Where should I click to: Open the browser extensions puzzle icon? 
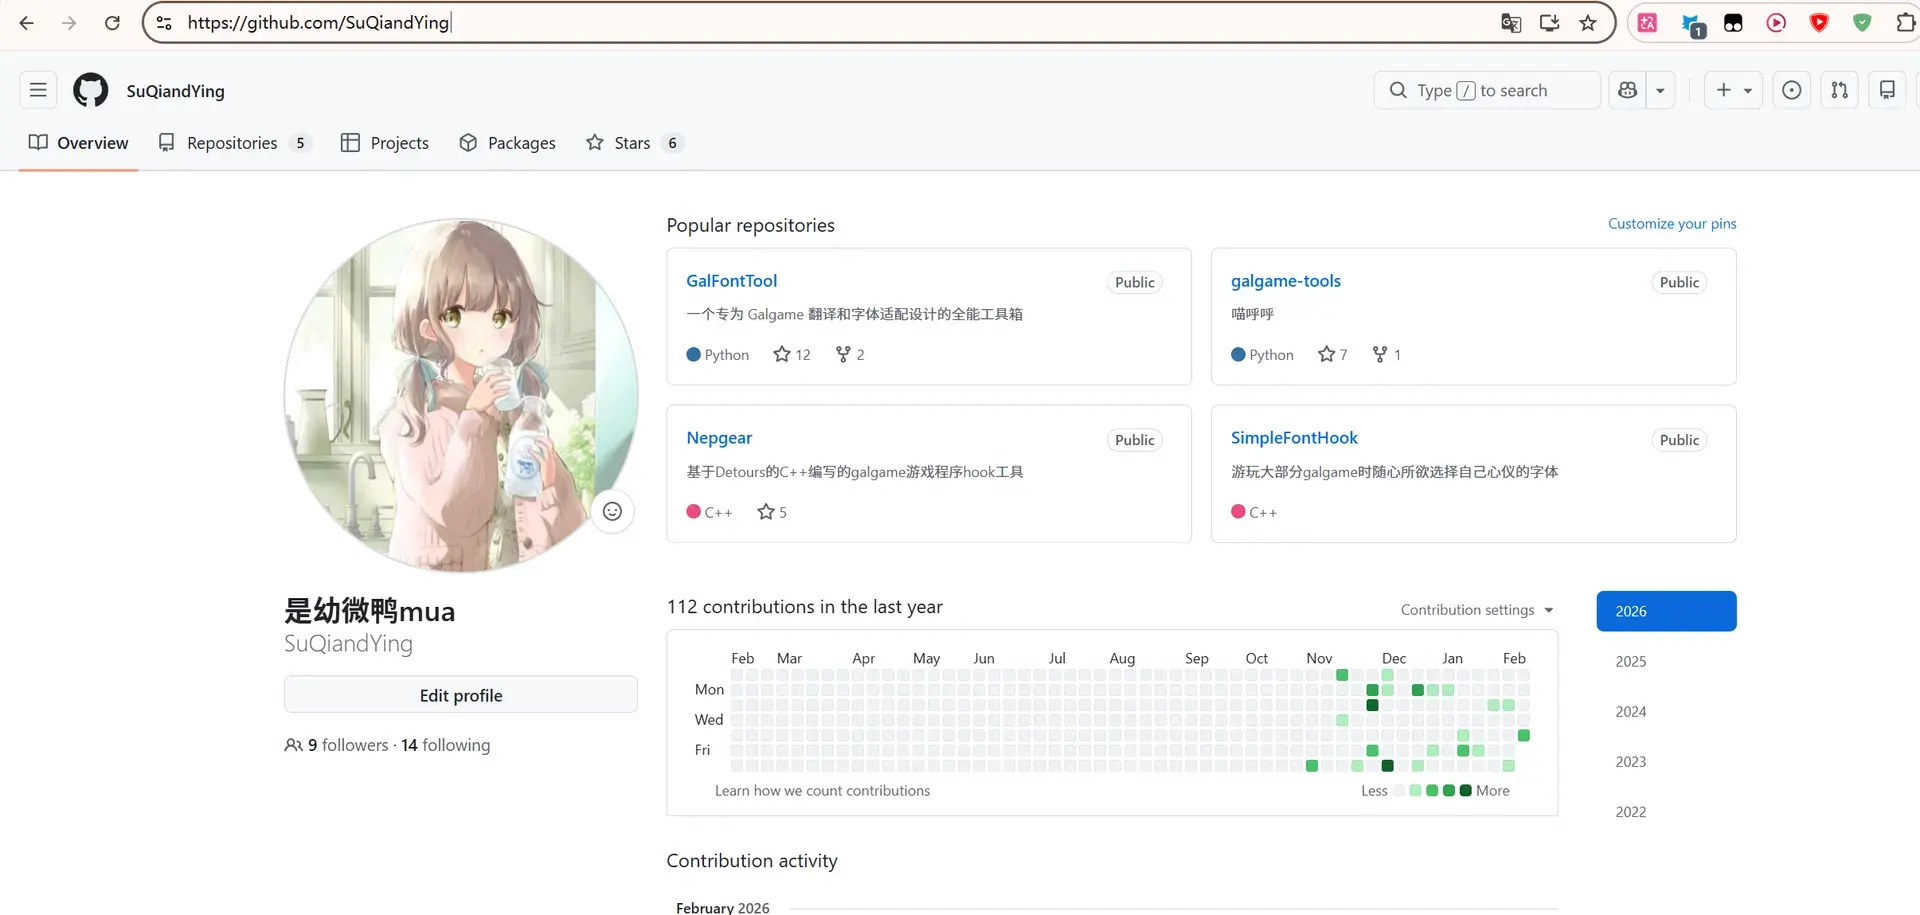pyautogui.click(x=1906, y=23)
